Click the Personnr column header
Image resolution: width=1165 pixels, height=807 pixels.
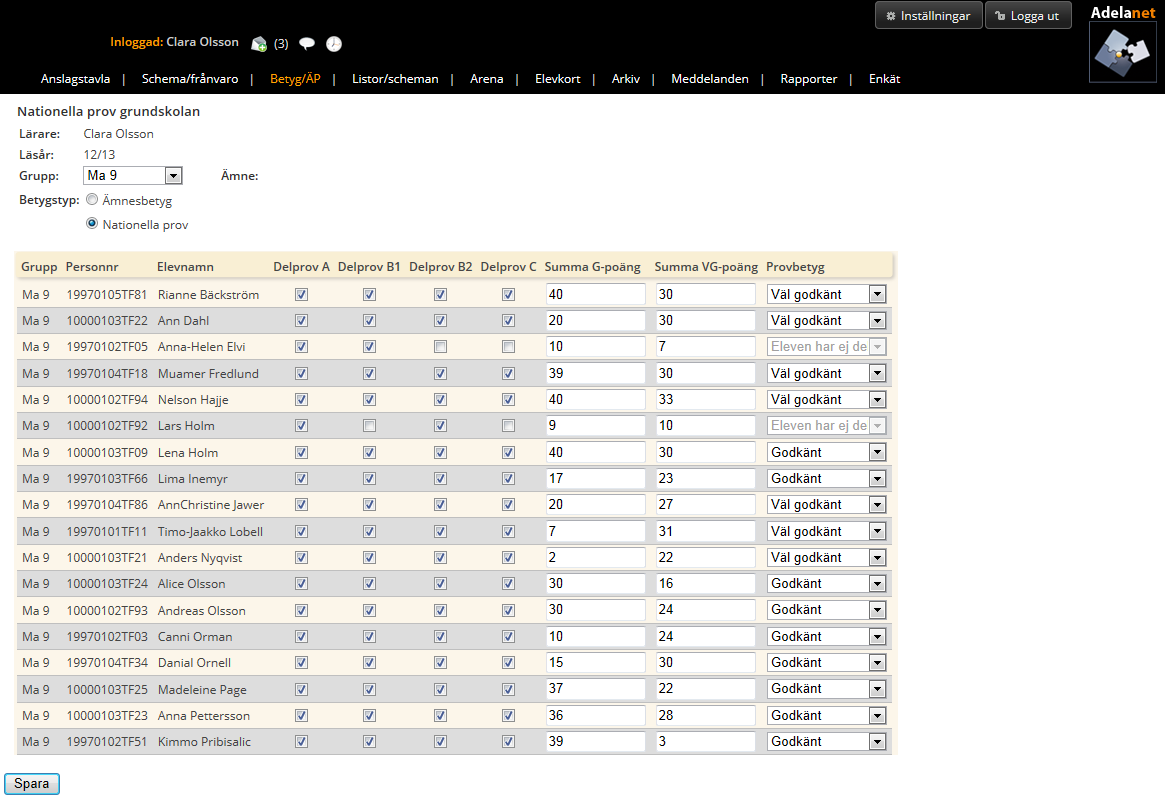click(x=91, y=267)
